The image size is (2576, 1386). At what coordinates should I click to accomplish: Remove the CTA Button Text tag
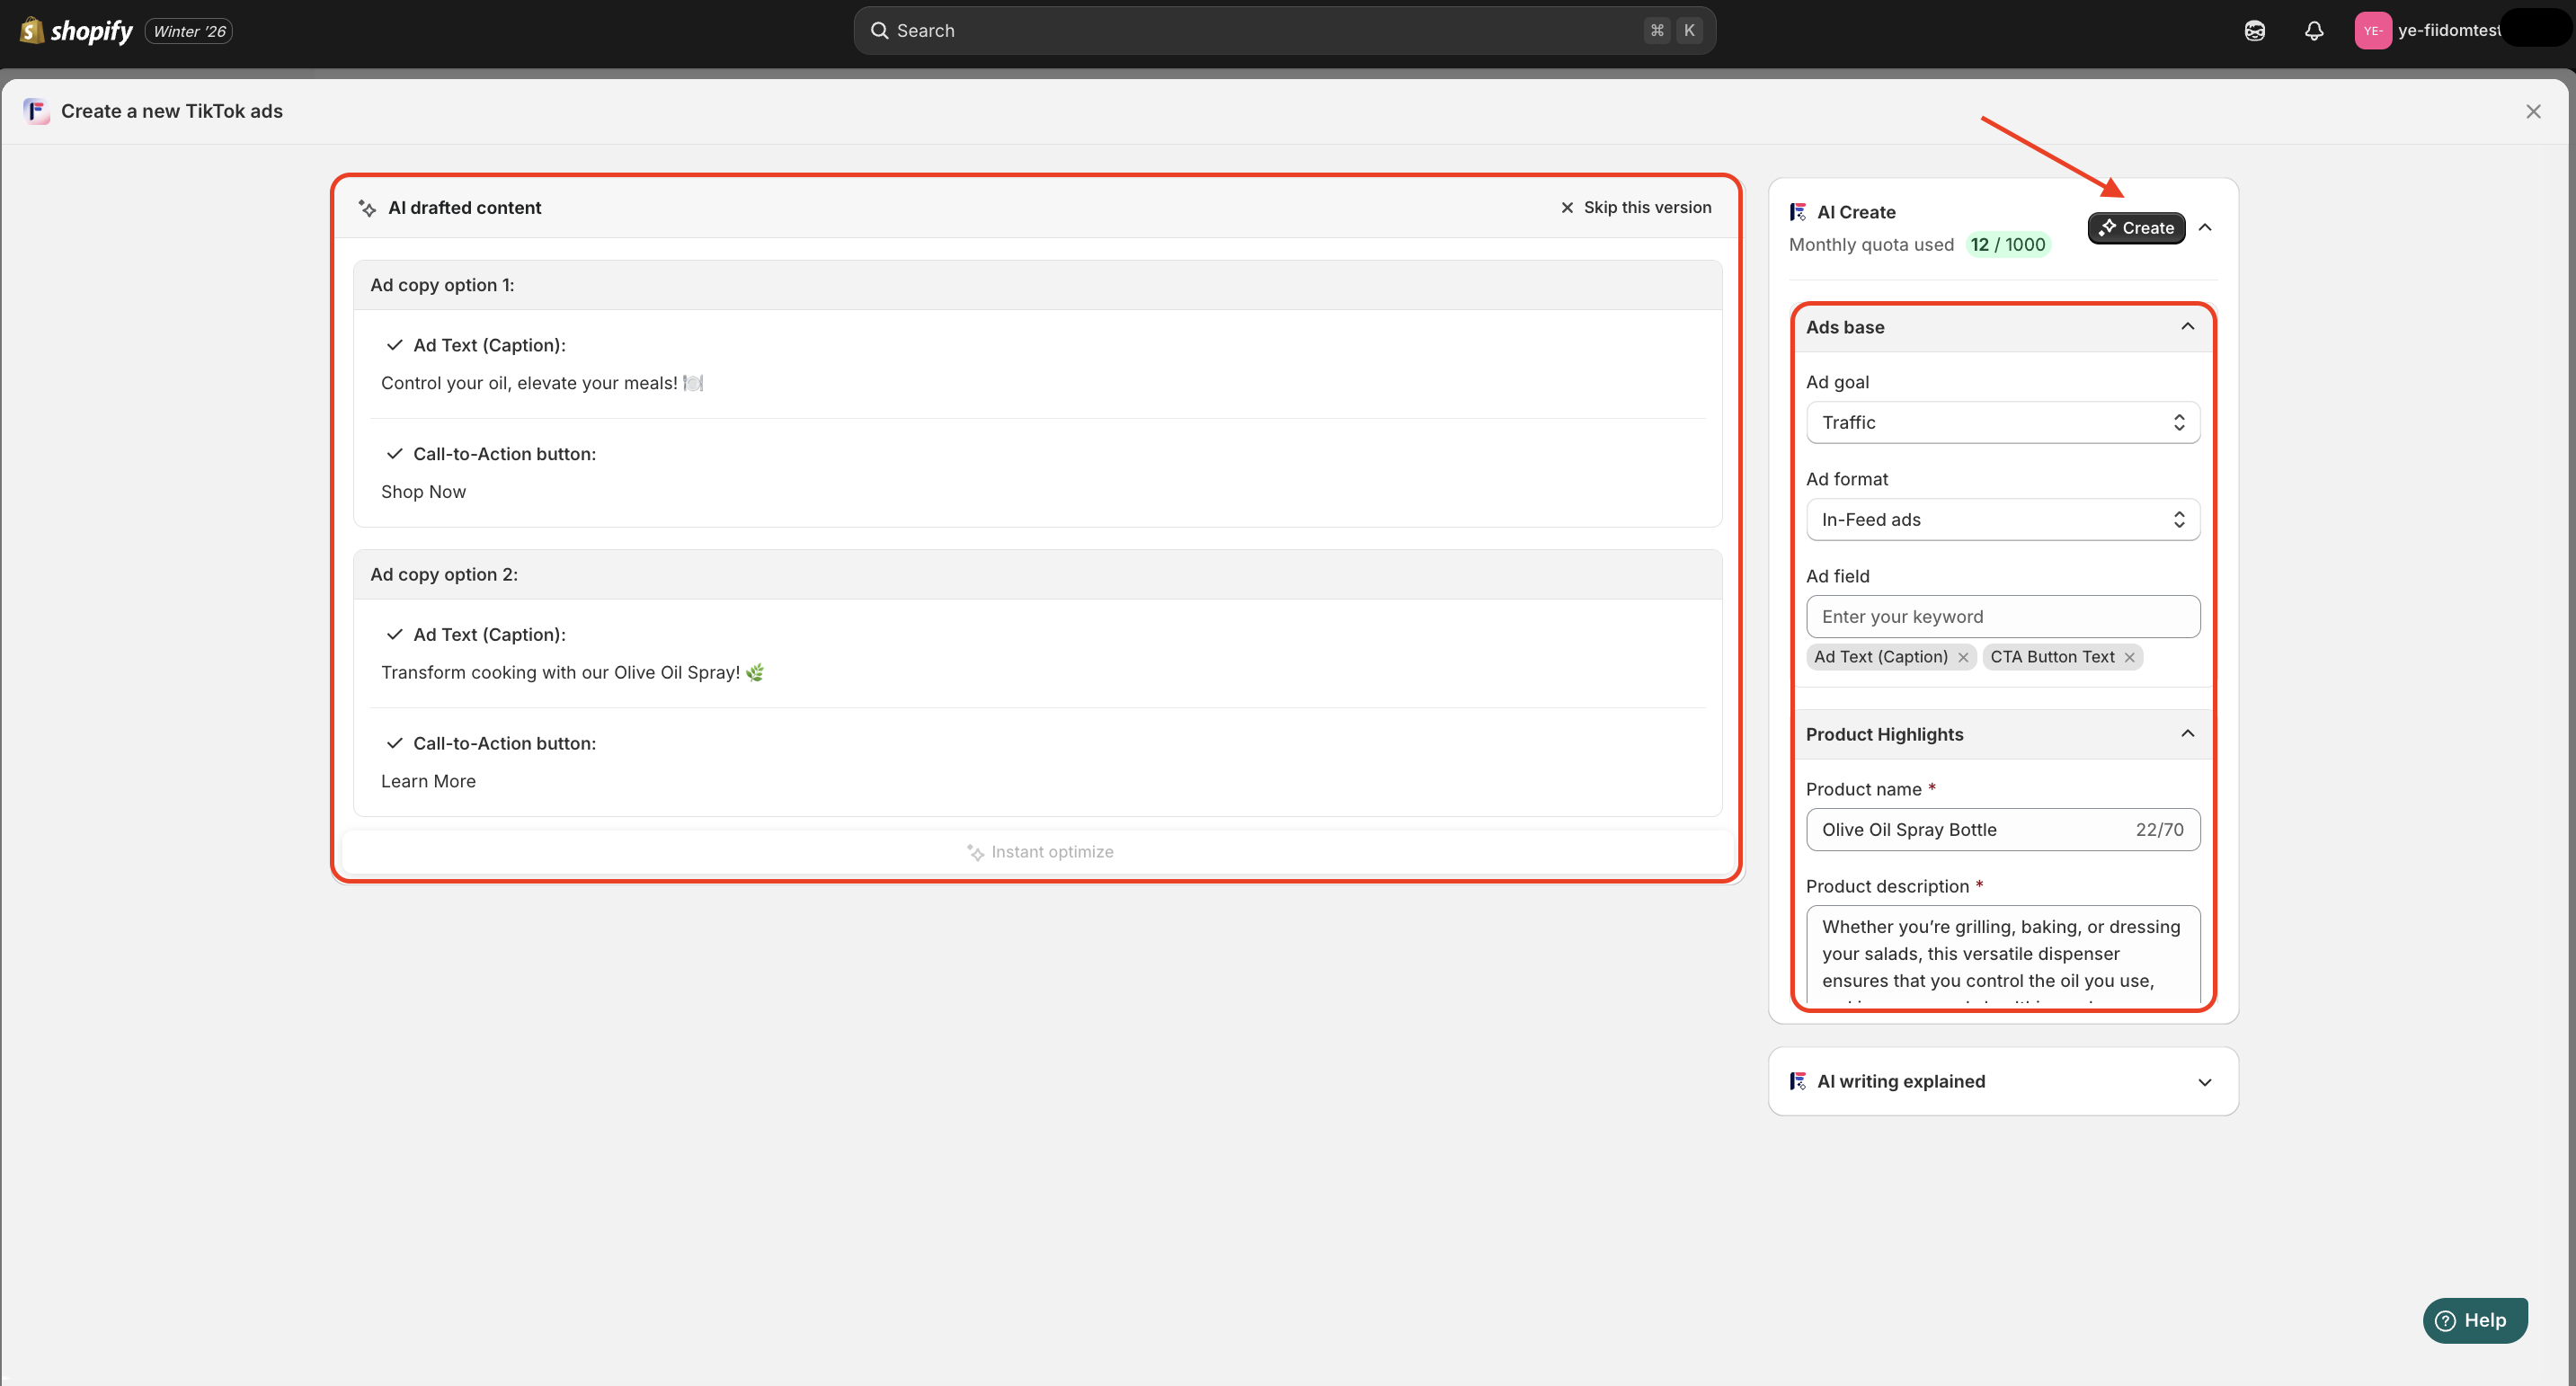(2129, 657)
